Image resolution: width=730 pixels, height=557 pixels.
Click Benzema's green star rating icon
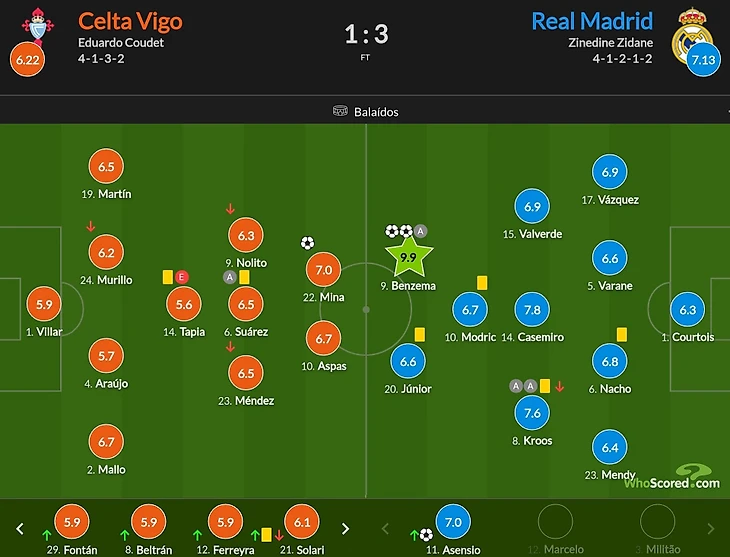click(x=409, y=257)
